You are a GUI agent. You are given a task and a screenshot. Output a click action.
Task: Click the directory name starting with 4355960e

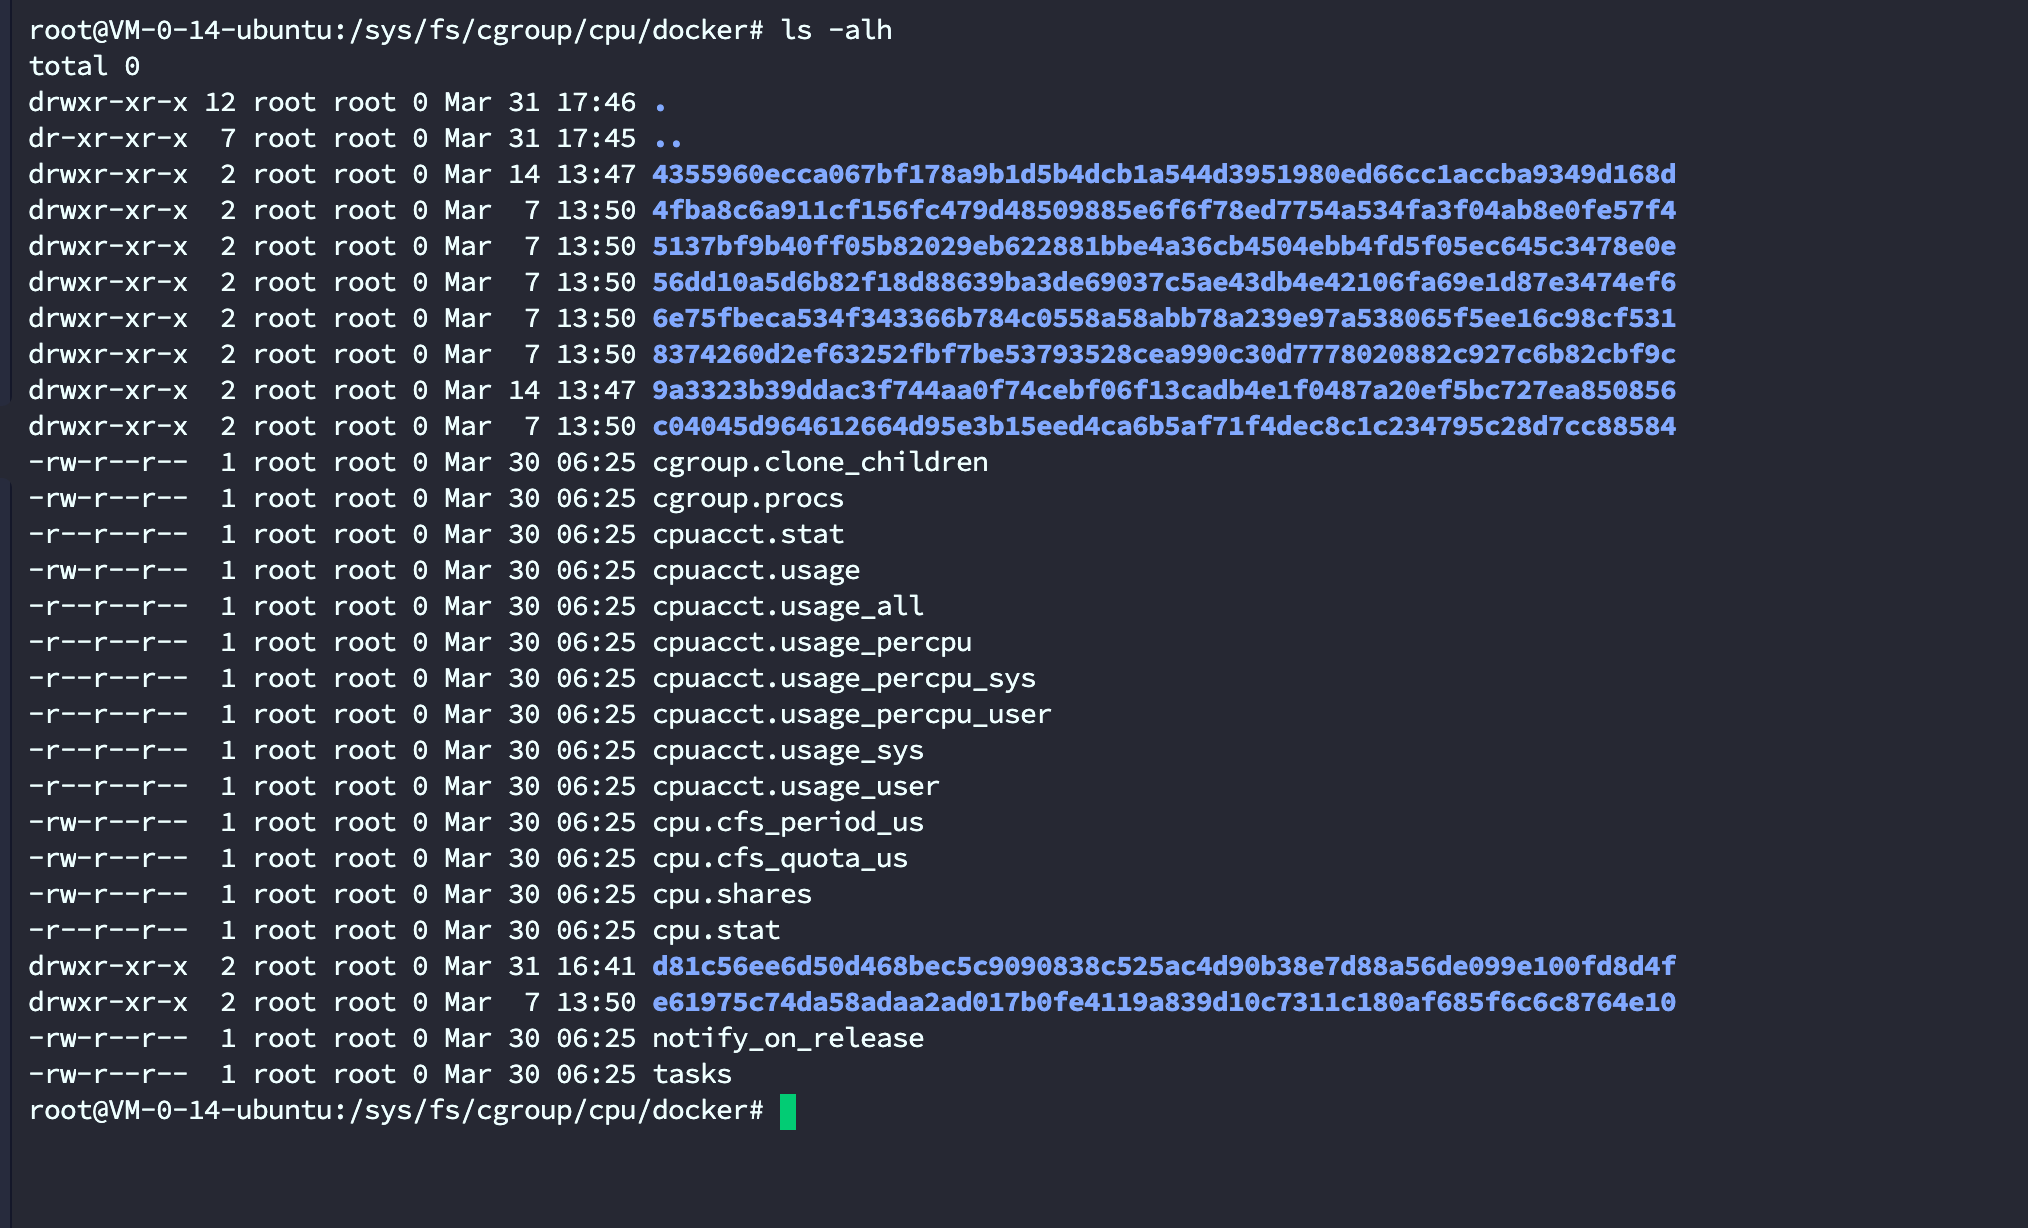pos(1163,174)
